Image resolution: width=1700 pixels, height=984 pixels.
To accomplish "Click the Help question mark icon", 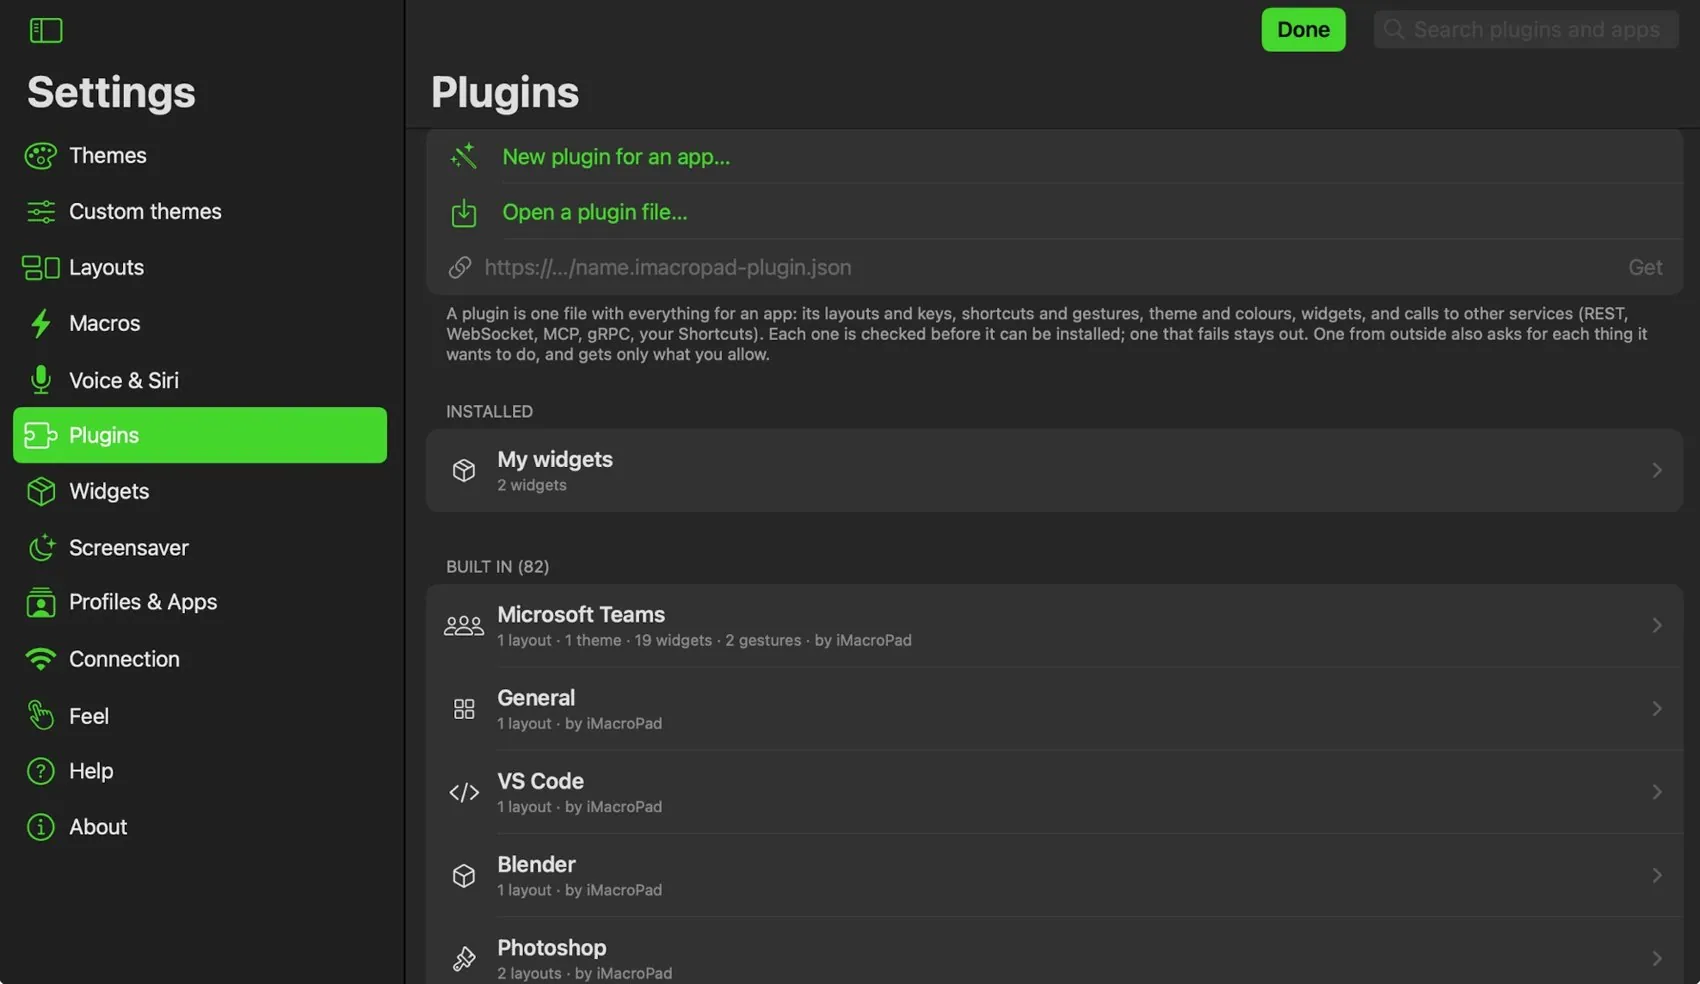I will (x=40, y=771).
